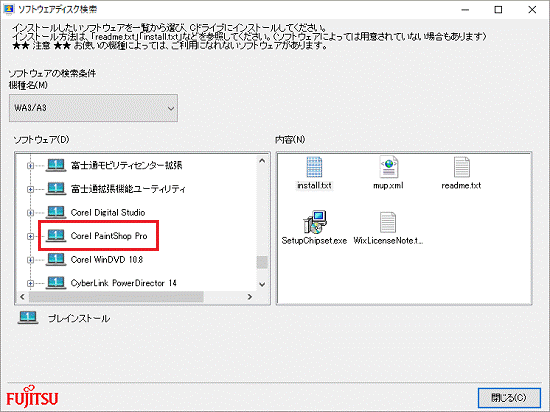Open the mup.xml file icon
The height and width of the screenshot is (412, 550).
[388, 167]
